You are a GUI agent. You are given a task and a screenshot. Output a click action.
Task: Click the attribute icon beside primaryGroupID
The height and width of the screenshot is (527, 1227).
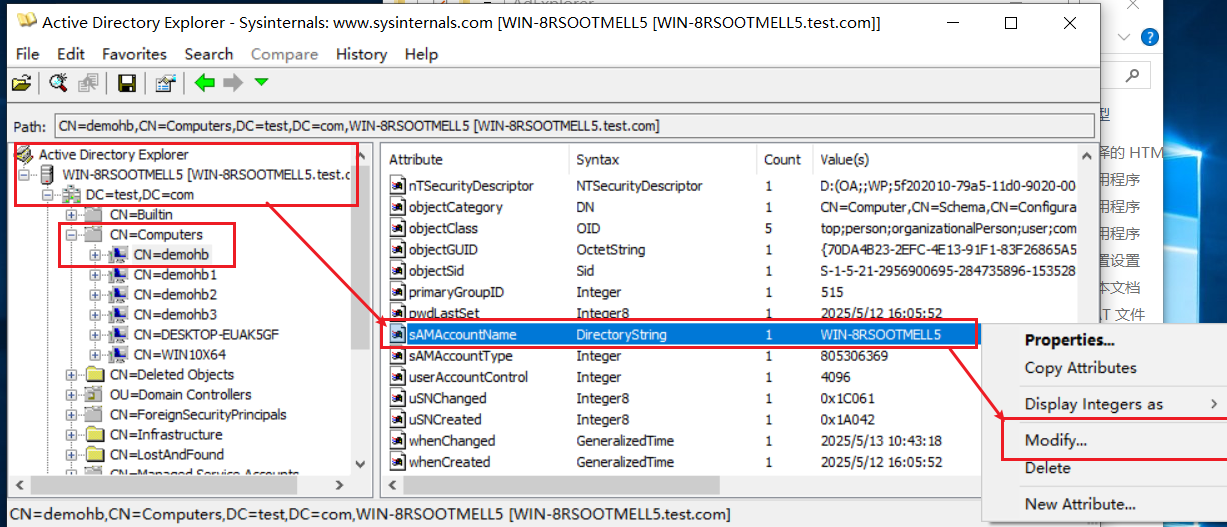coord(397,292)
